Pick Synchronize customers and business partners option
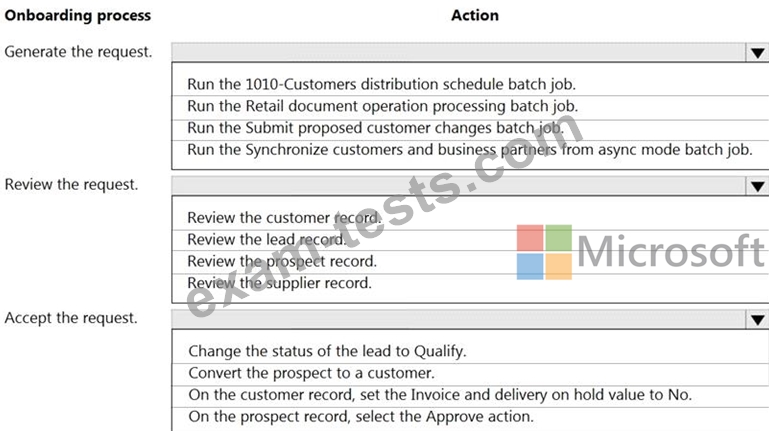This screenshot has width=769, height=431. [468, 149]
